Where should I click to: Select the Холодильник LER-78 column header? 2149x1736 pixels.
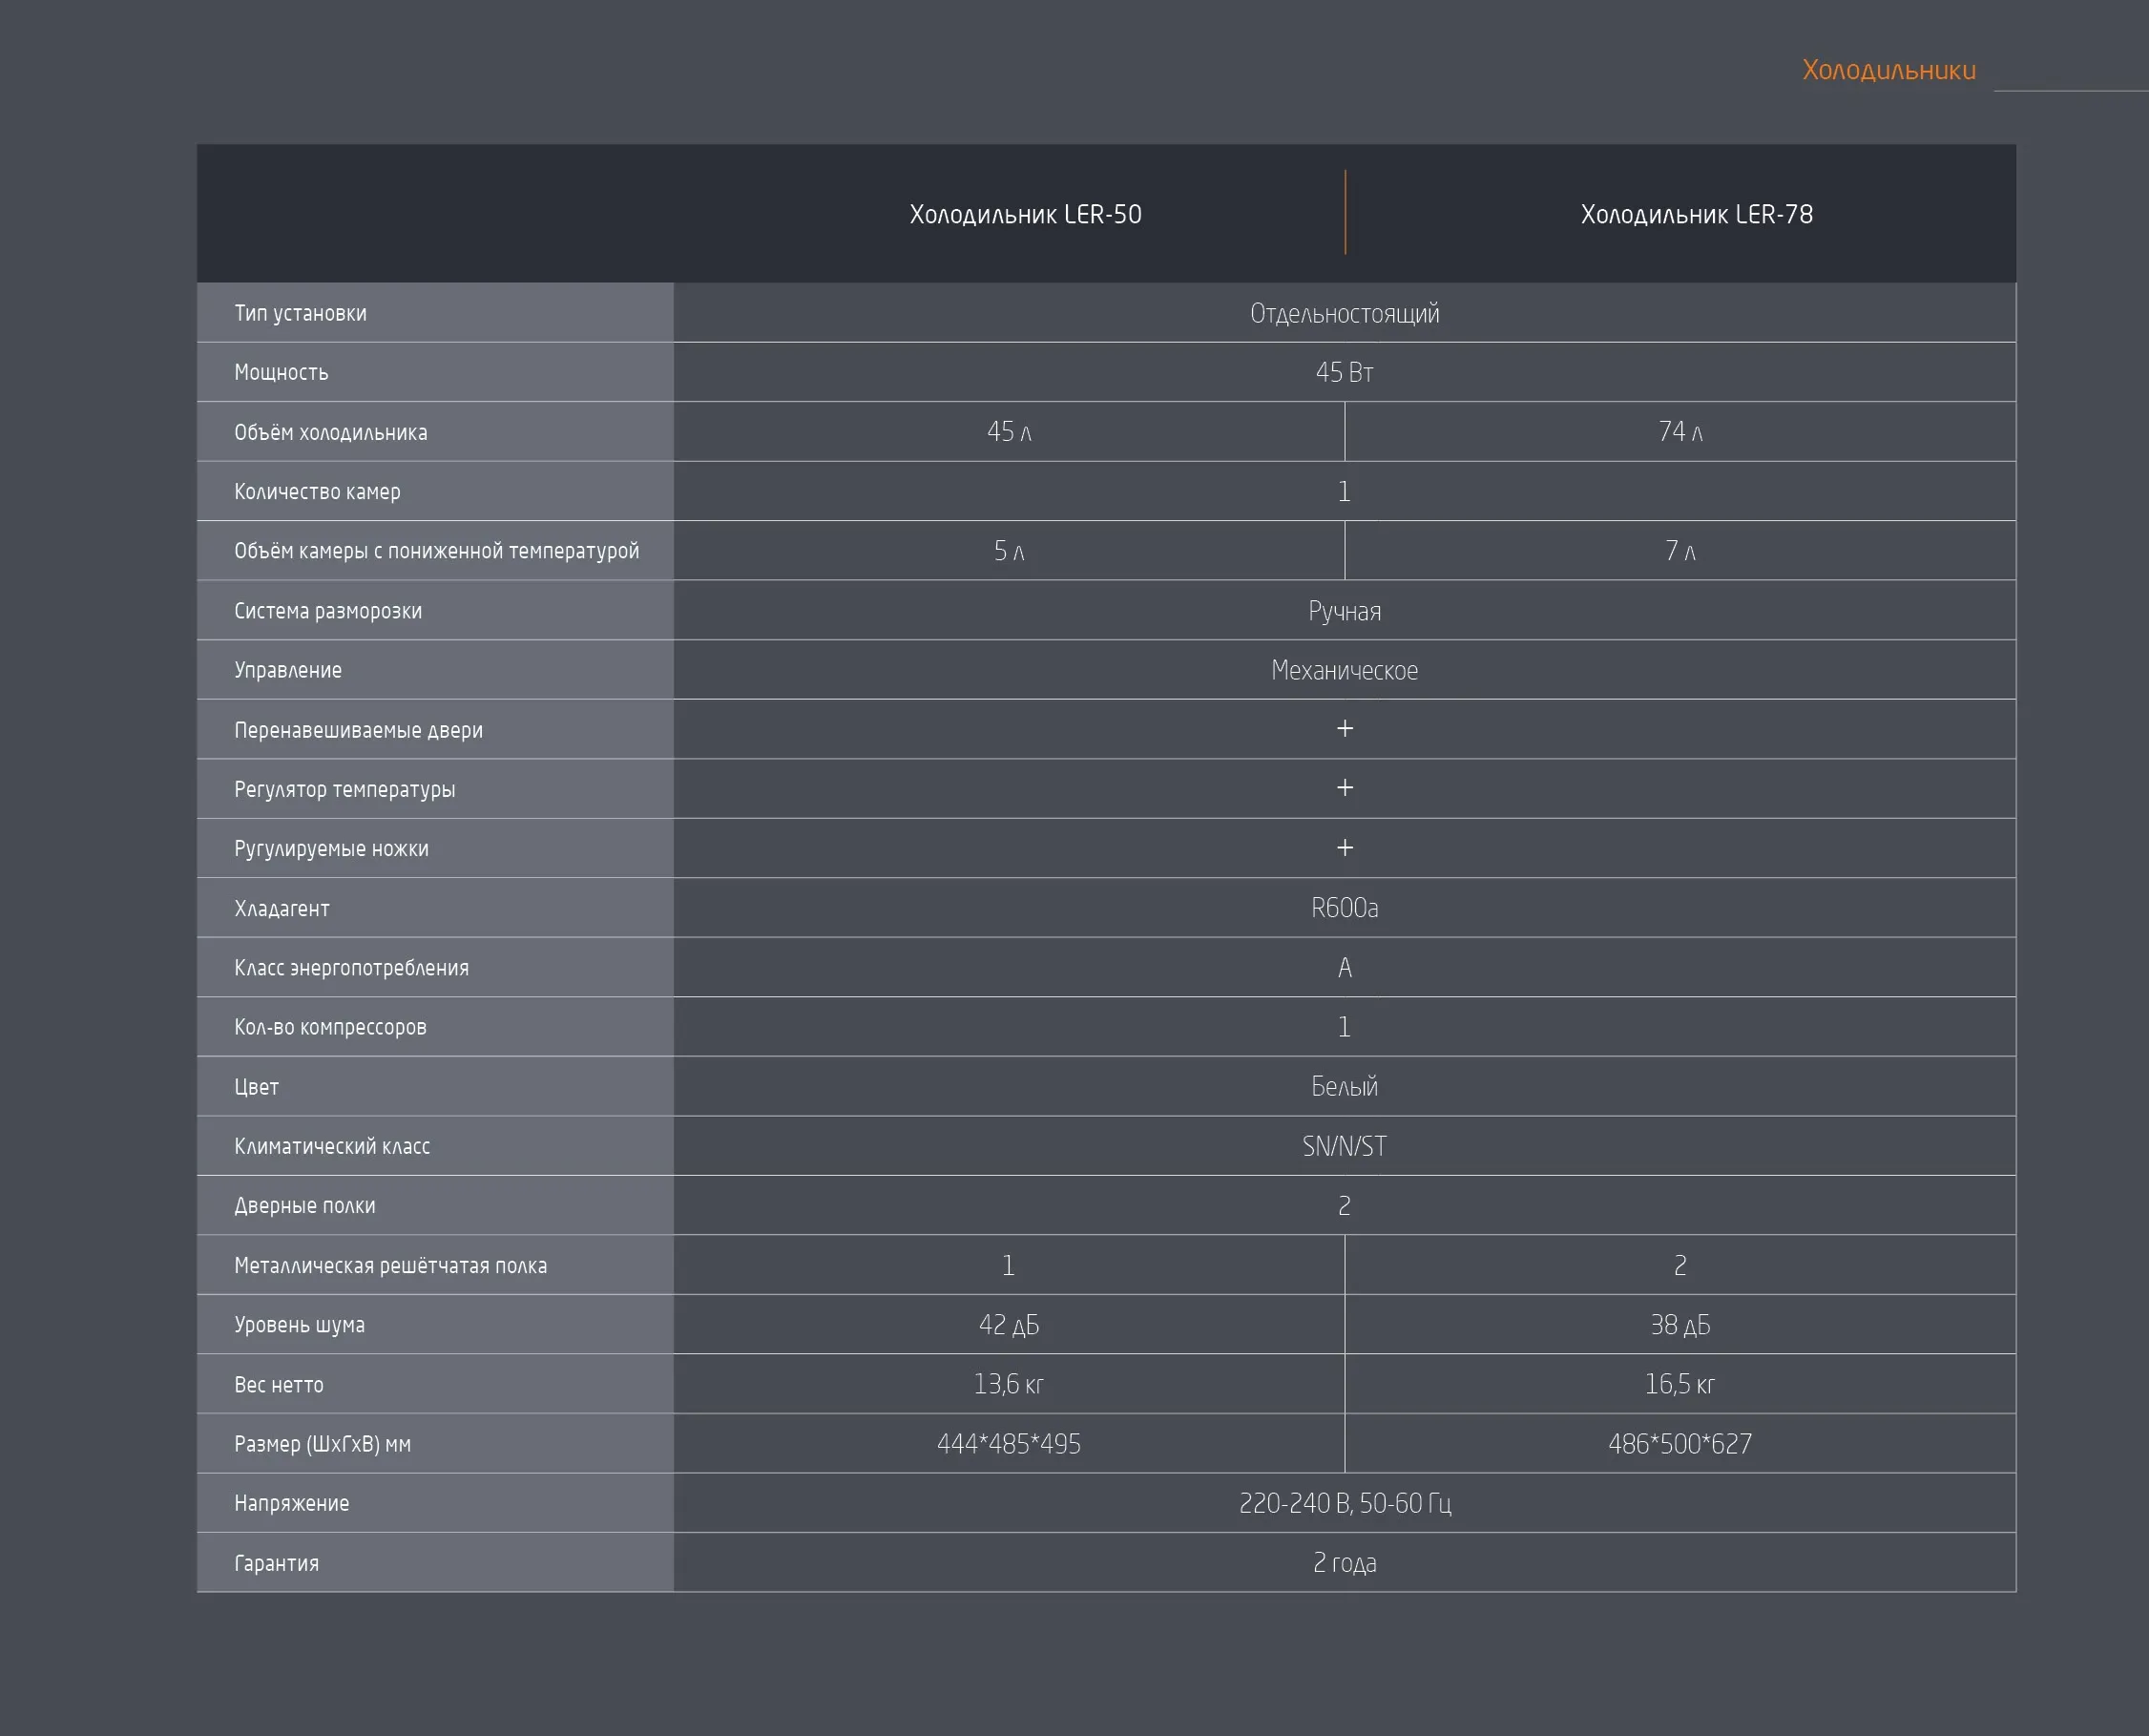1696,214
